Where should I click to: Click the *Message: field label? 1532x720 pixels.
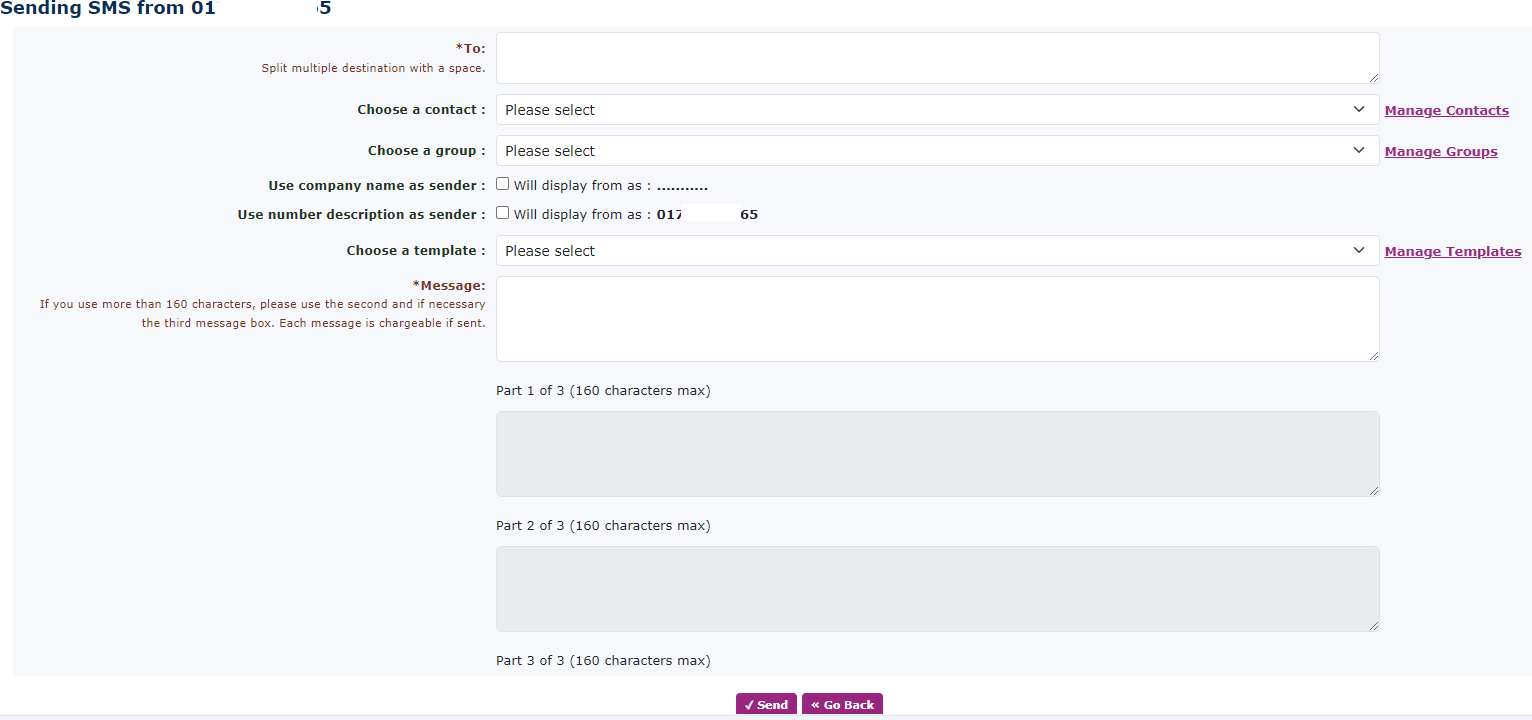(449, 286)
